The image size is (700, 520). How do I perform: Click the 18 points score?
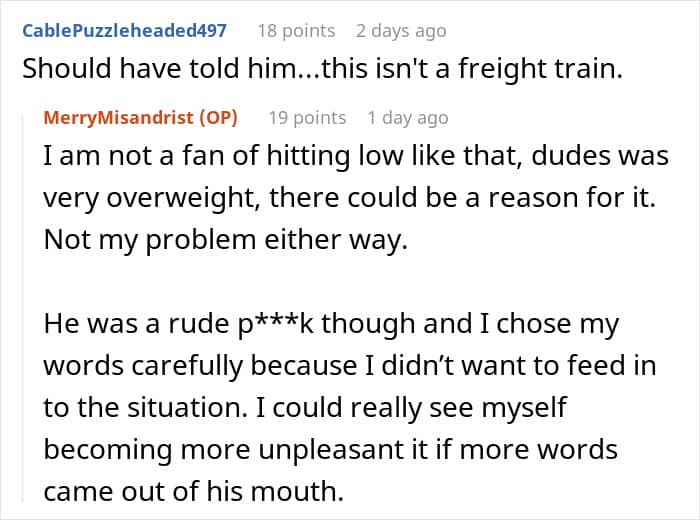pyautogui.click(x=296, y=31)
